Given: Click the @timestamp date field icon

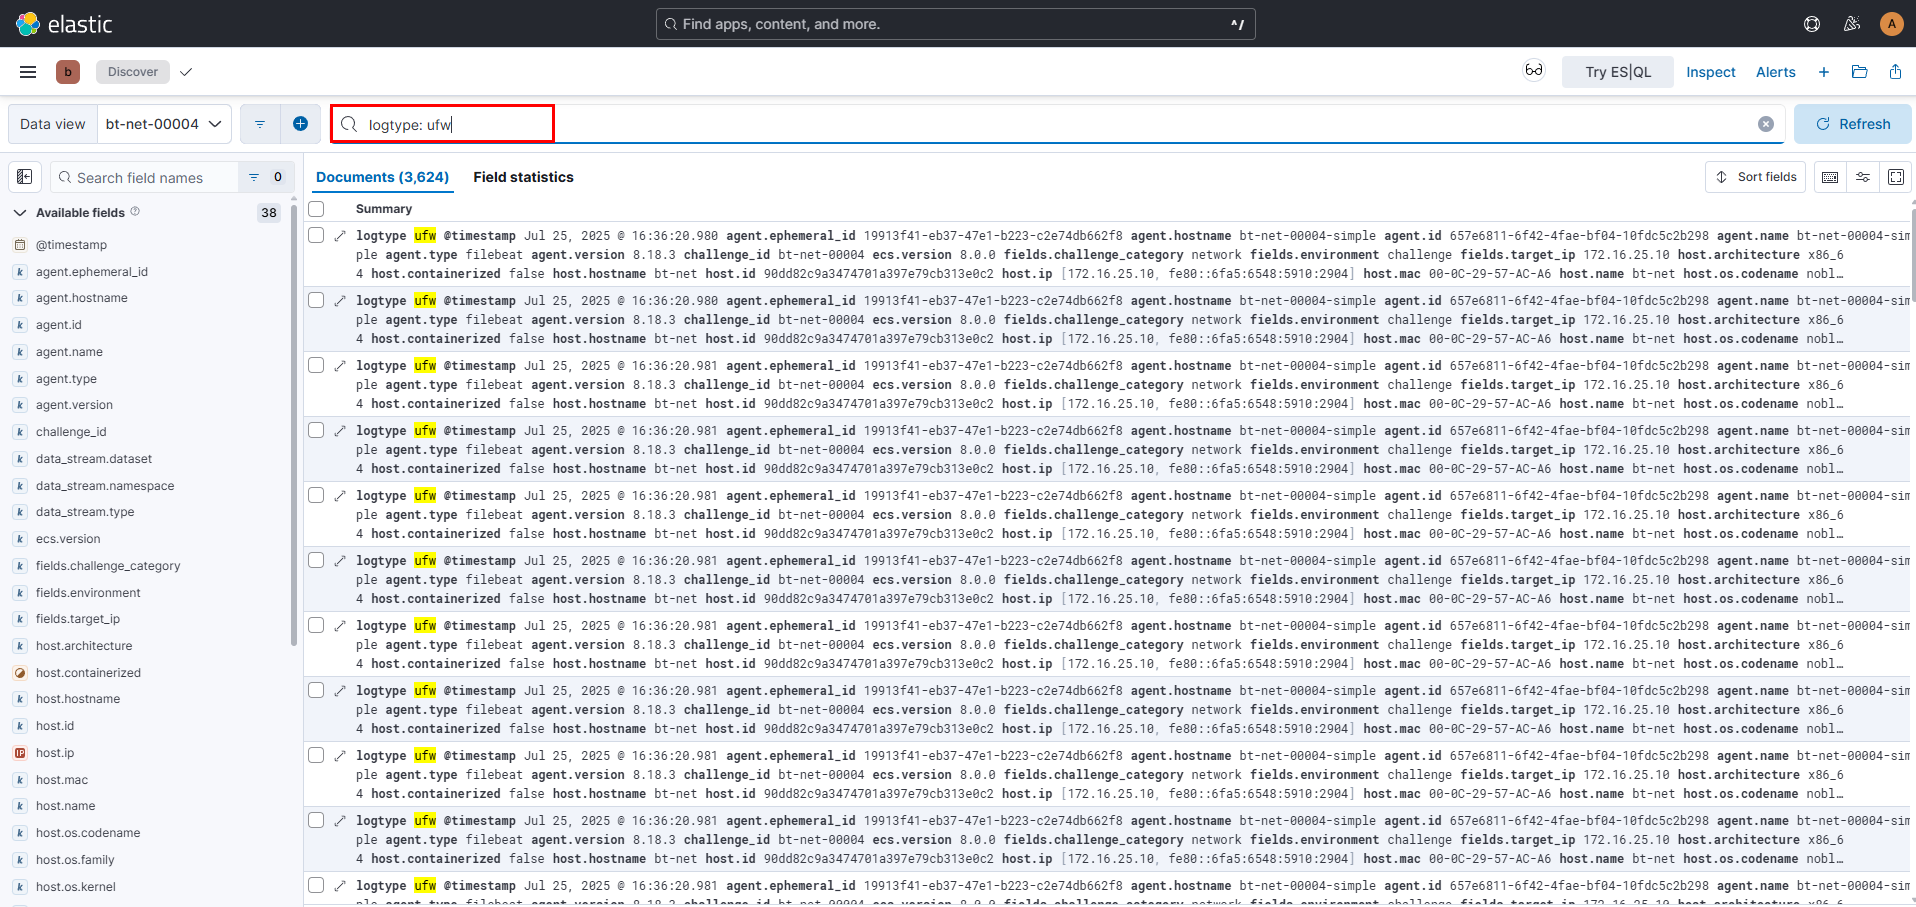Looking at the screenshot, I should [x=20, y=245].
